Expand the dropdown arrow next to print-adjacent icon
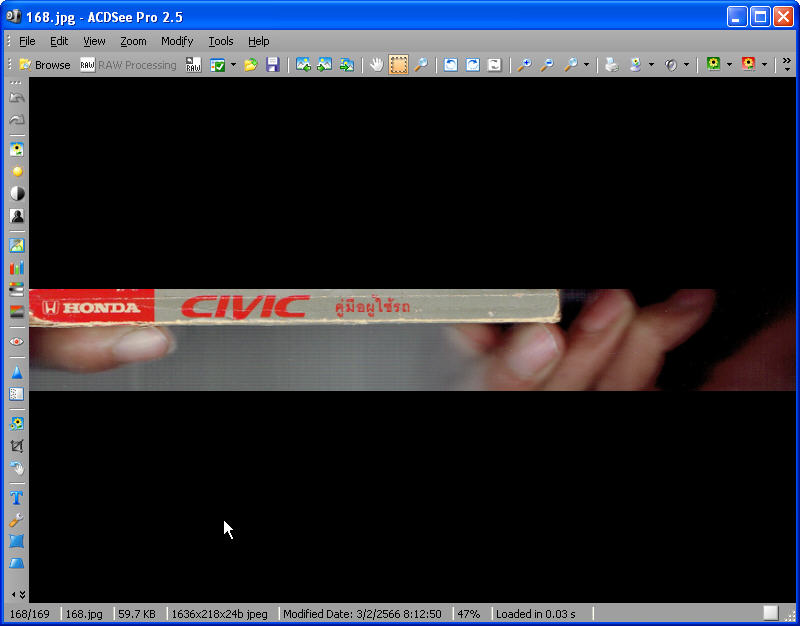800x626 pixels. point(652,65)
